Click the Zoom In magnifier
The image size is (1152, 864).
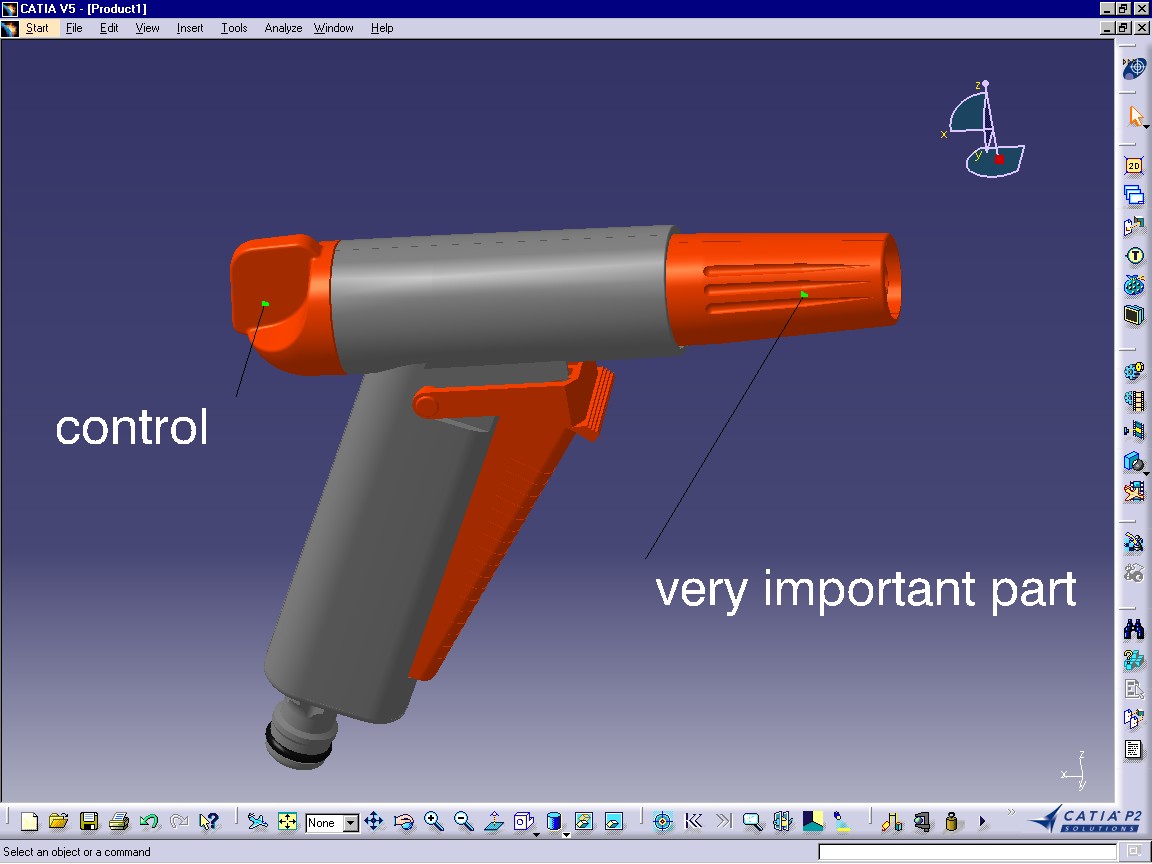(433, 822)
